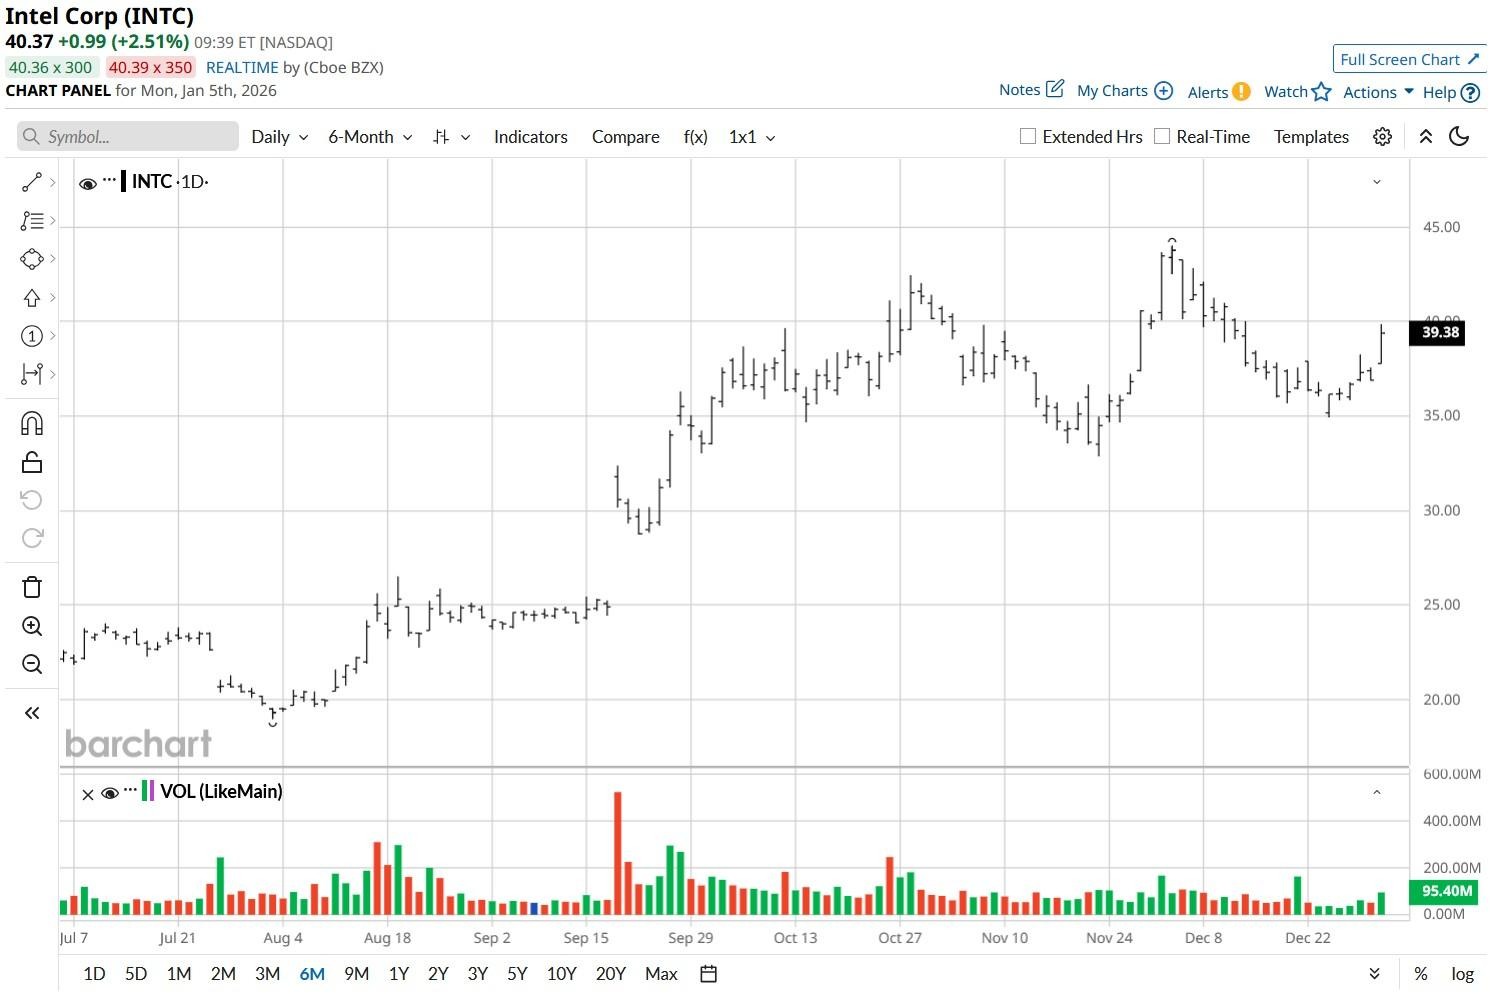This screenshot has width=1492, height=994.
Task: Select the 9M time range
Action: 356,974
